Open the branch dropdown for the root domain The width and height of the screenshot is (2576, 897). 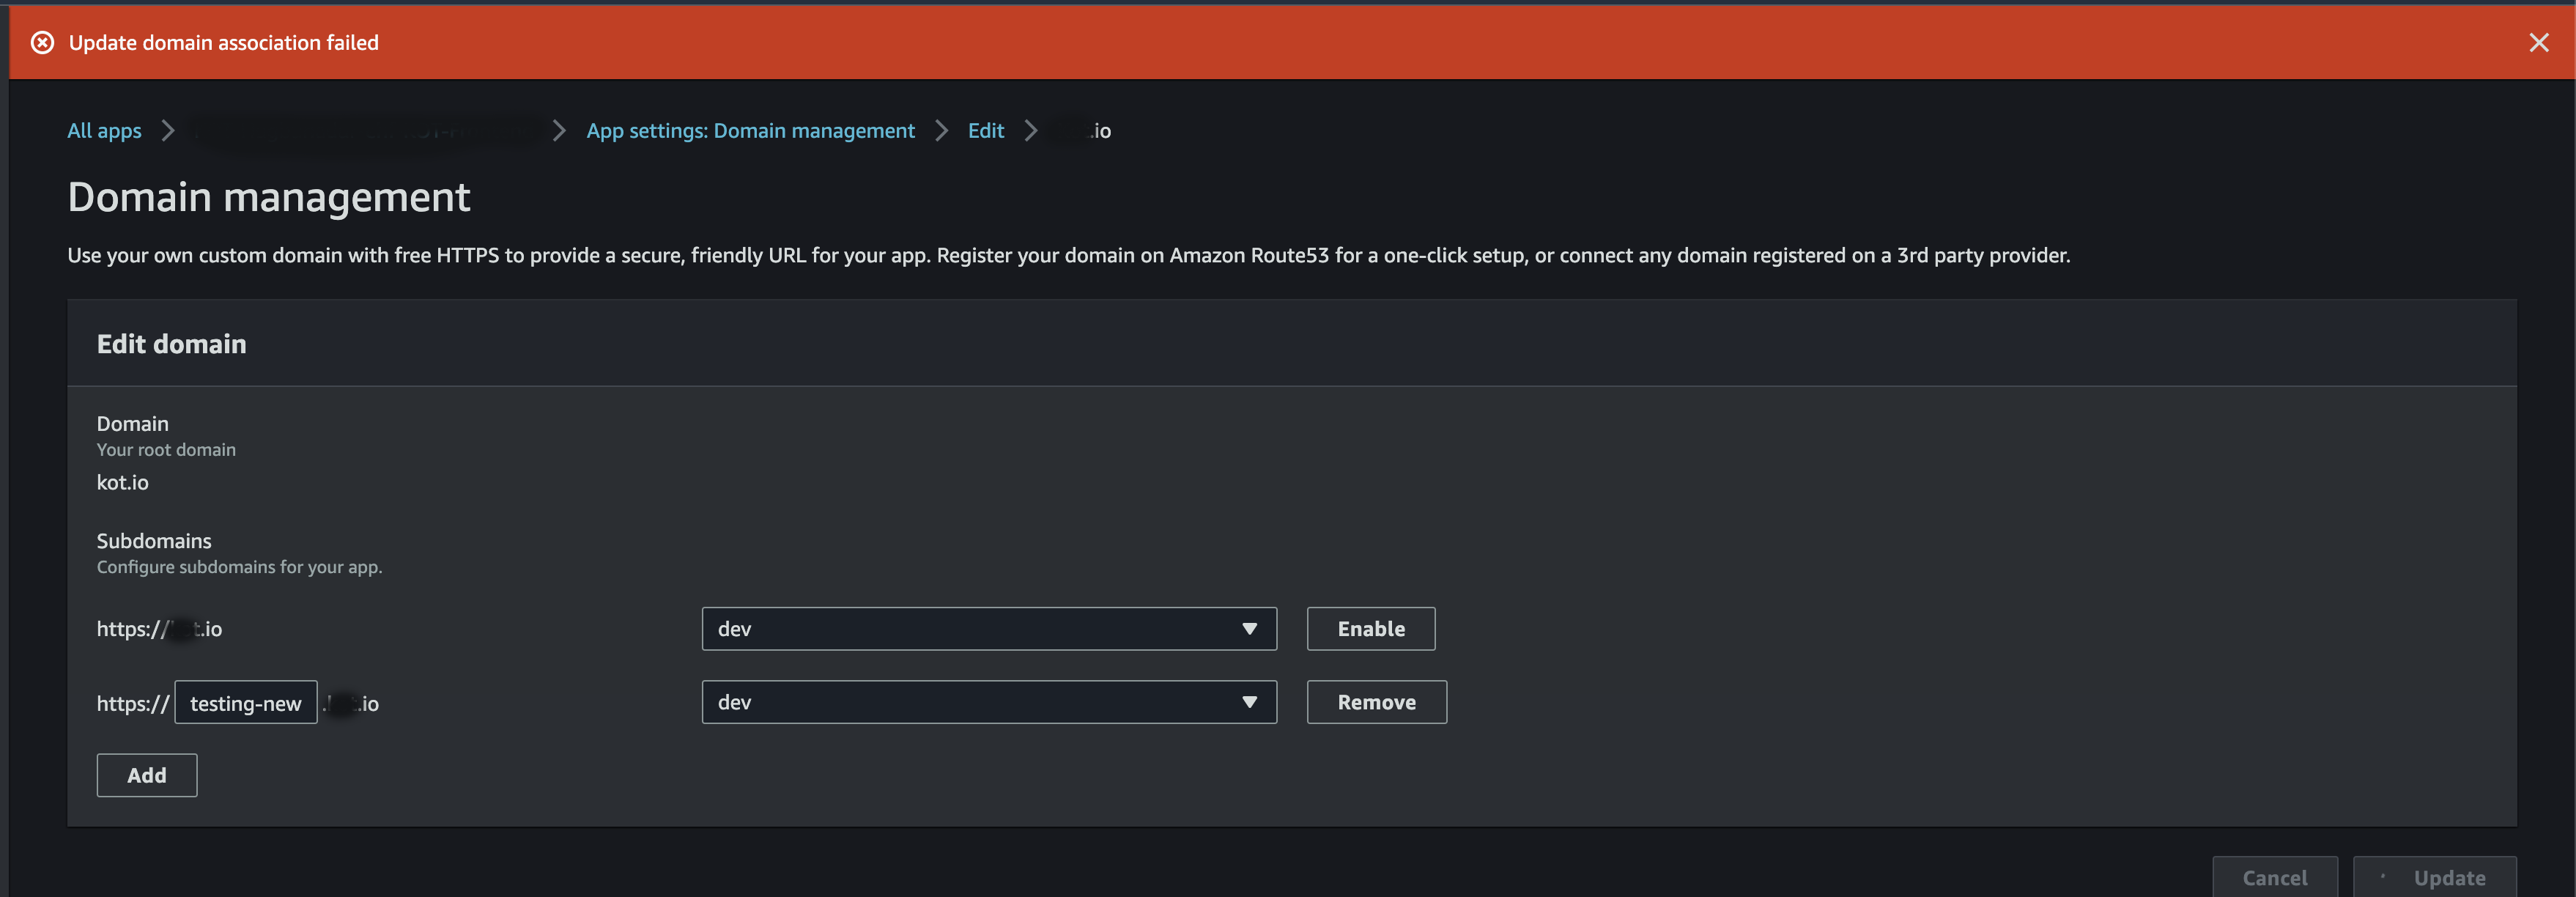[988, 629]
